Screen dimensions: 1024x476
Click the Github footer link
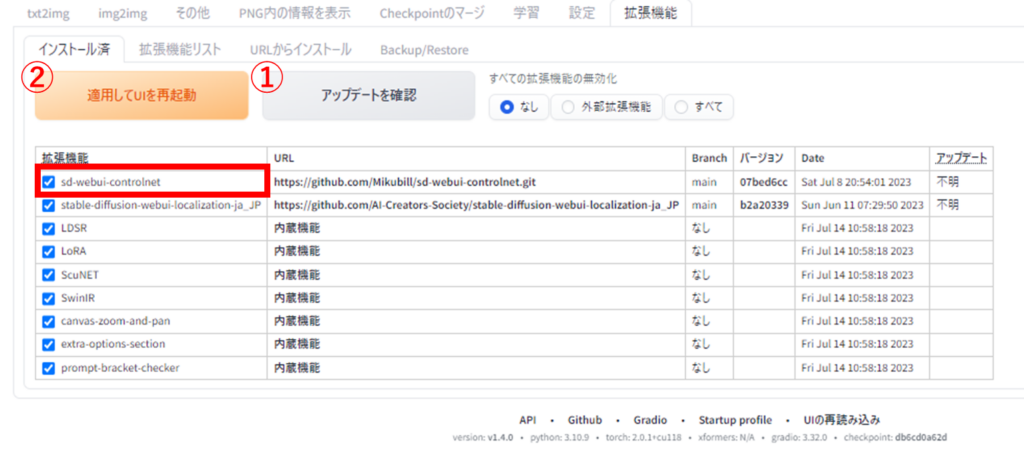coord(585,420)
